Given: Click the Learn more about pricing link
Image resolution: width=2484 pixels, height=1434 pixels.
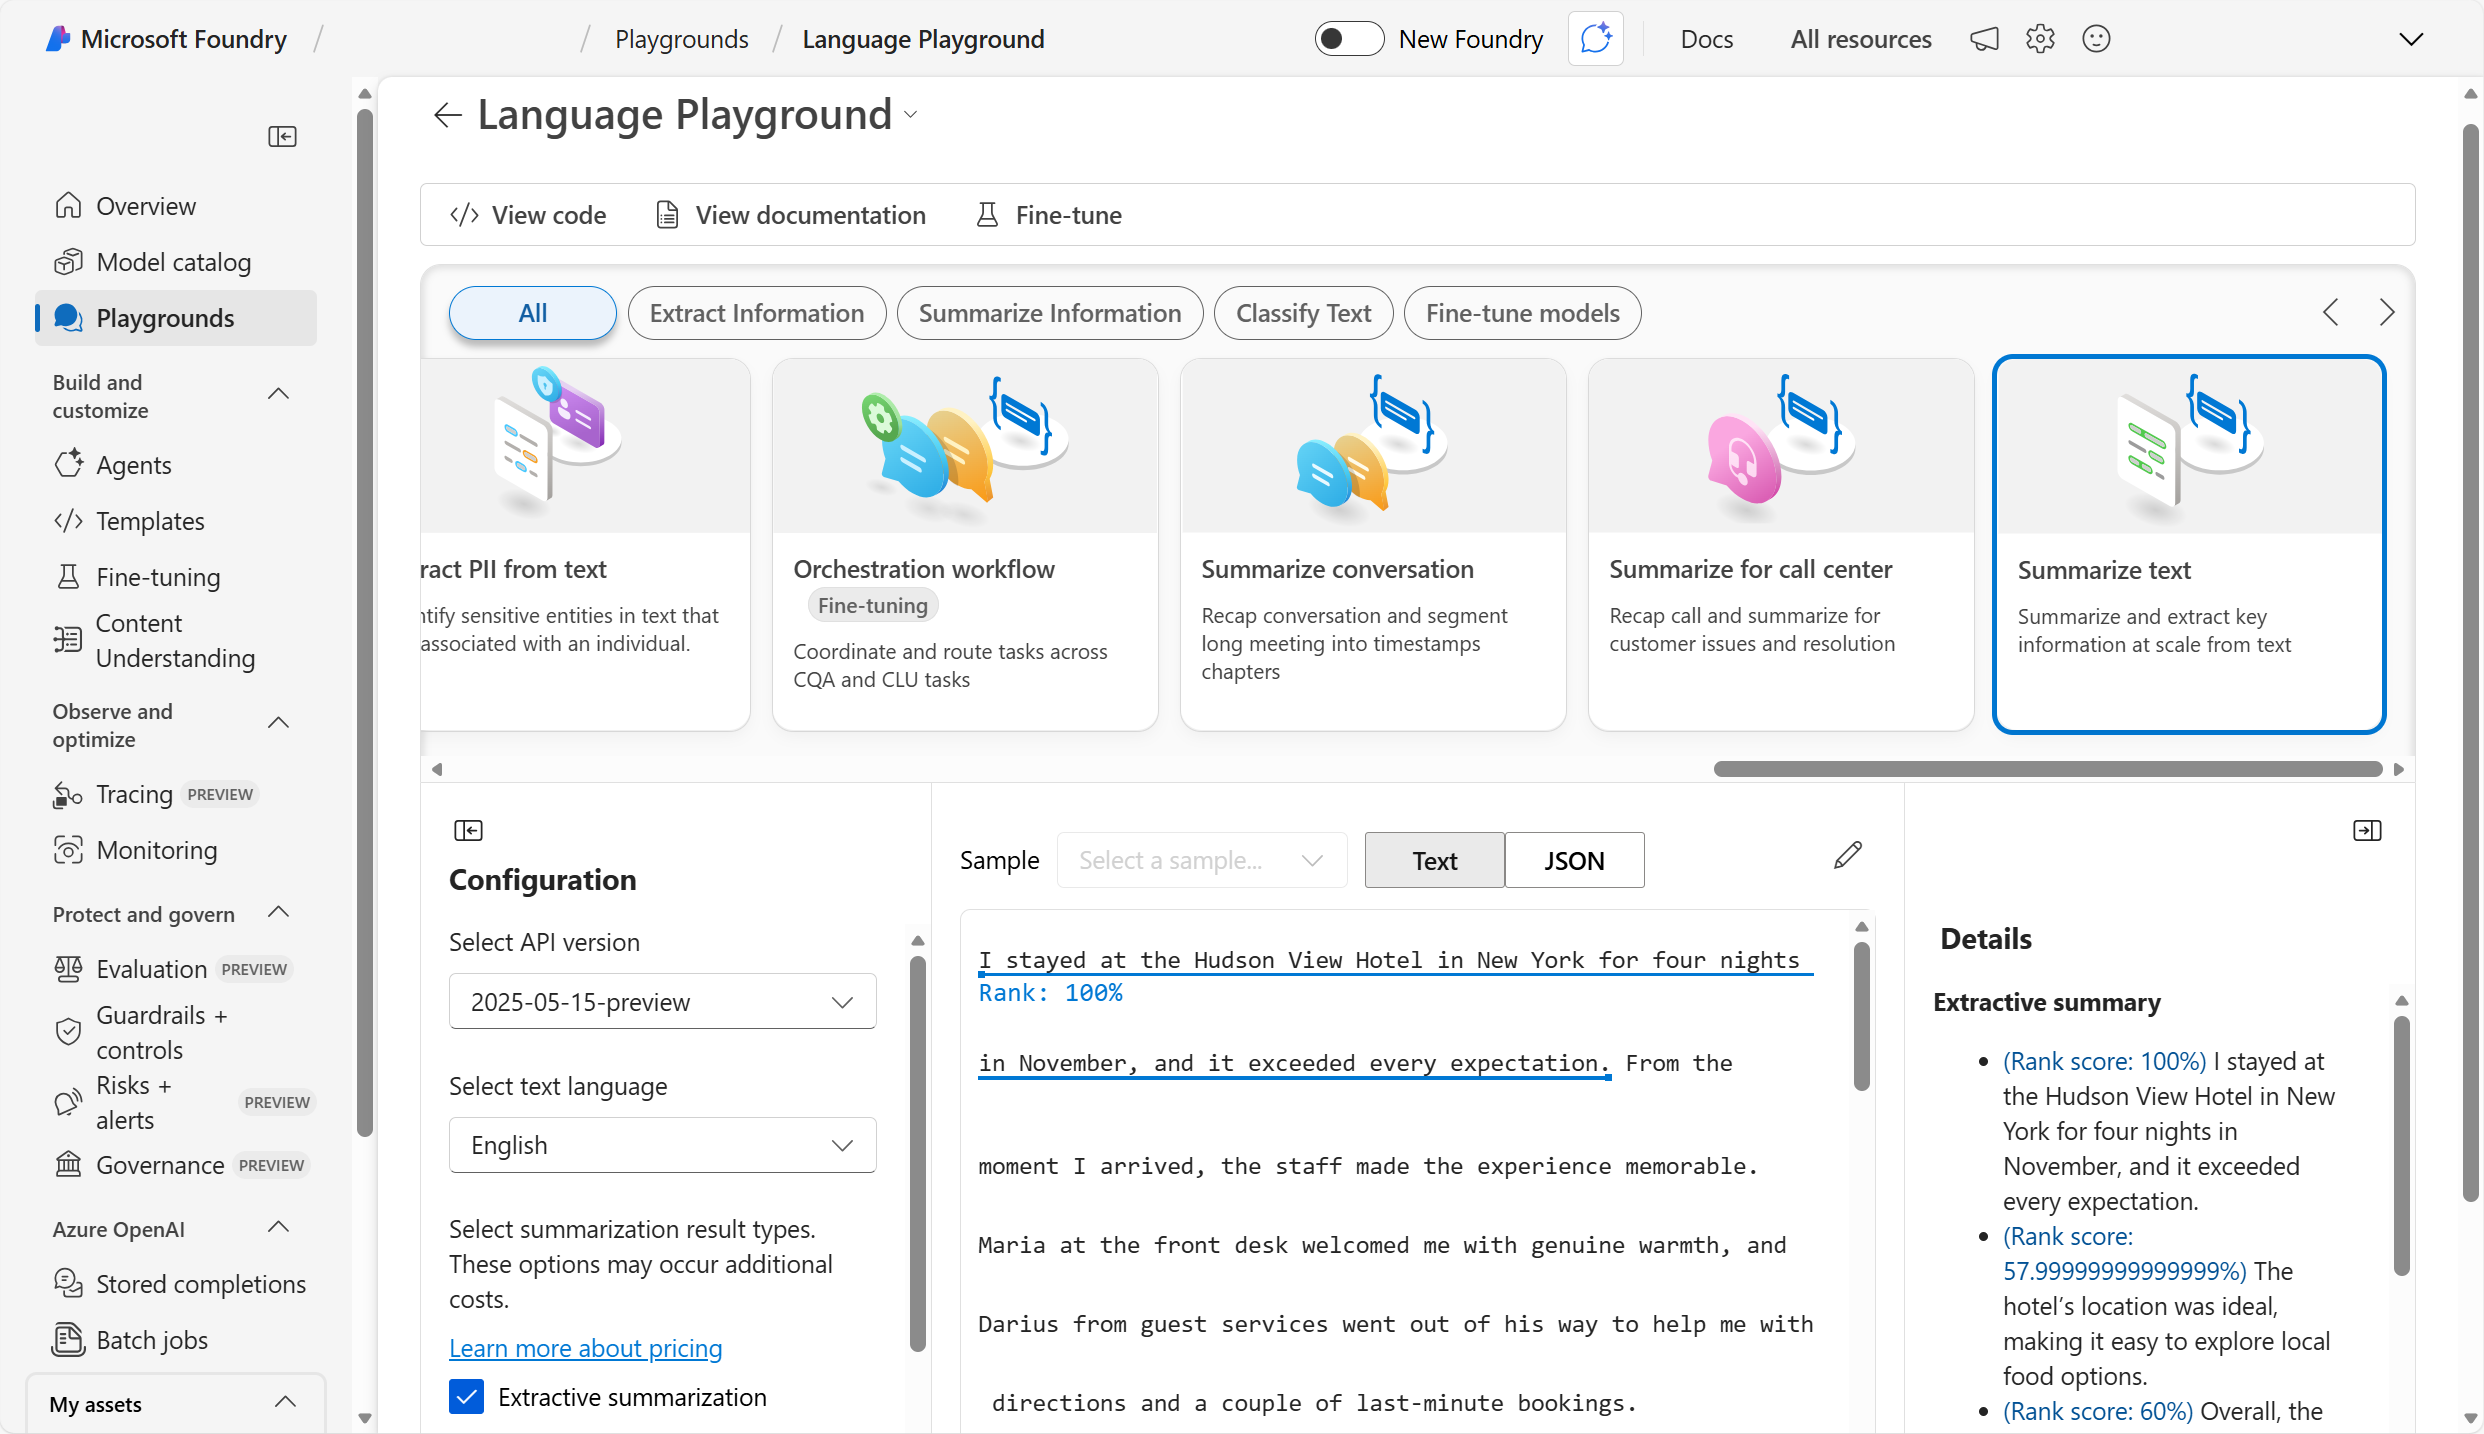Looking at the screenshot, I should pyautogui.click(x=584, y=1347).
